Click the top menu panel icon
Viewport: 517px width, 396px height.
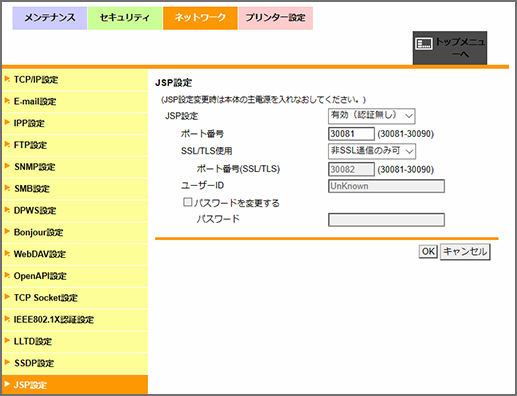424,43
